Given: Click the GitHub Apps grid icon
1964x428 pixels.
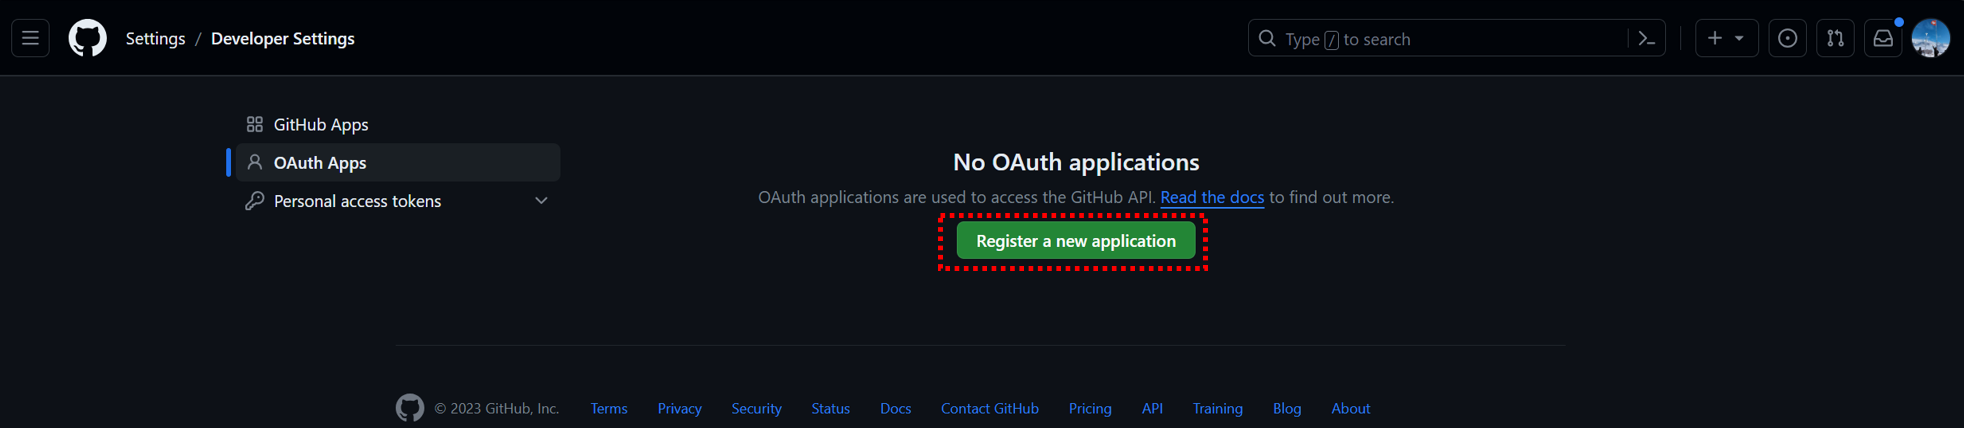Looking at the screenshot, I should pyautogui.click(x=255, y=124).
